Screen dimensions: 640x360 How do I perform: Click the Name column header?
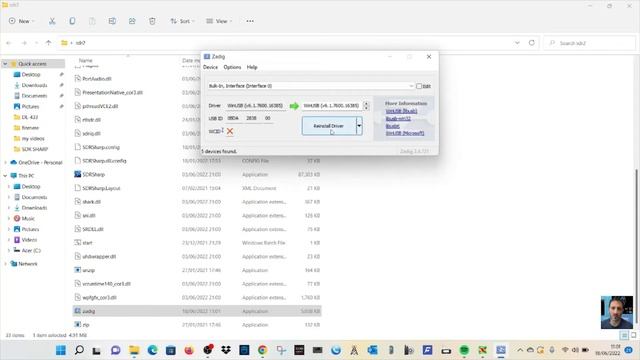coord(86,60)
